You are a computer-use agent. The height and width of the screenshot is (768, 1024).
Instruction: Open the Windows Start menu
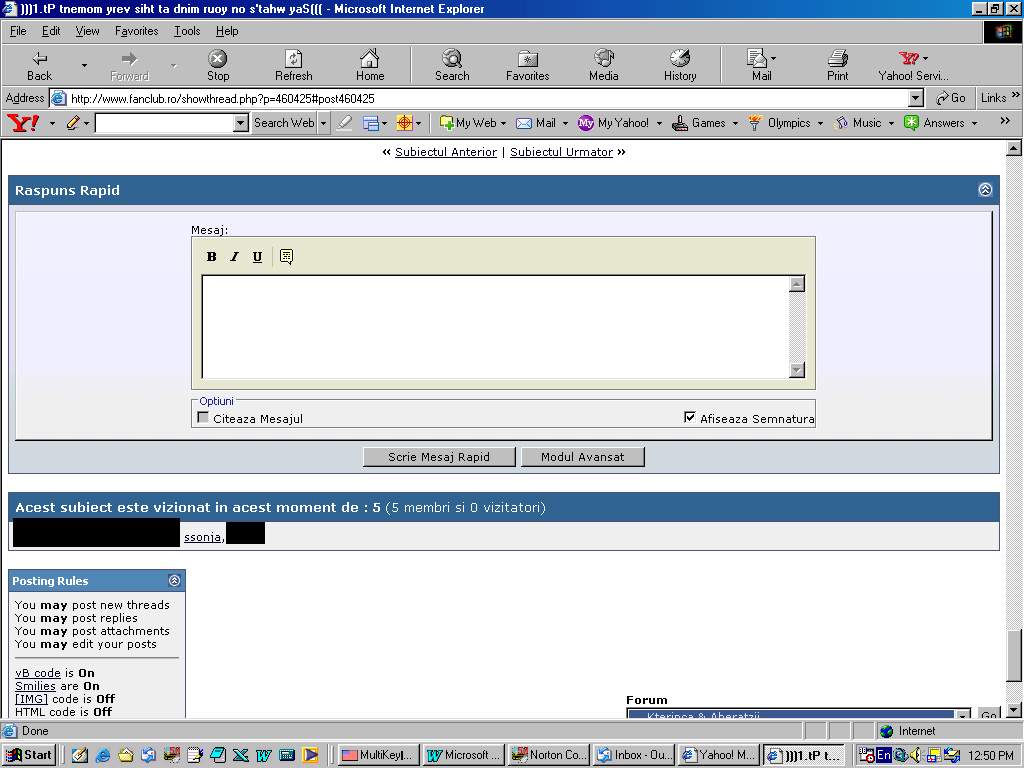(29, 755)
